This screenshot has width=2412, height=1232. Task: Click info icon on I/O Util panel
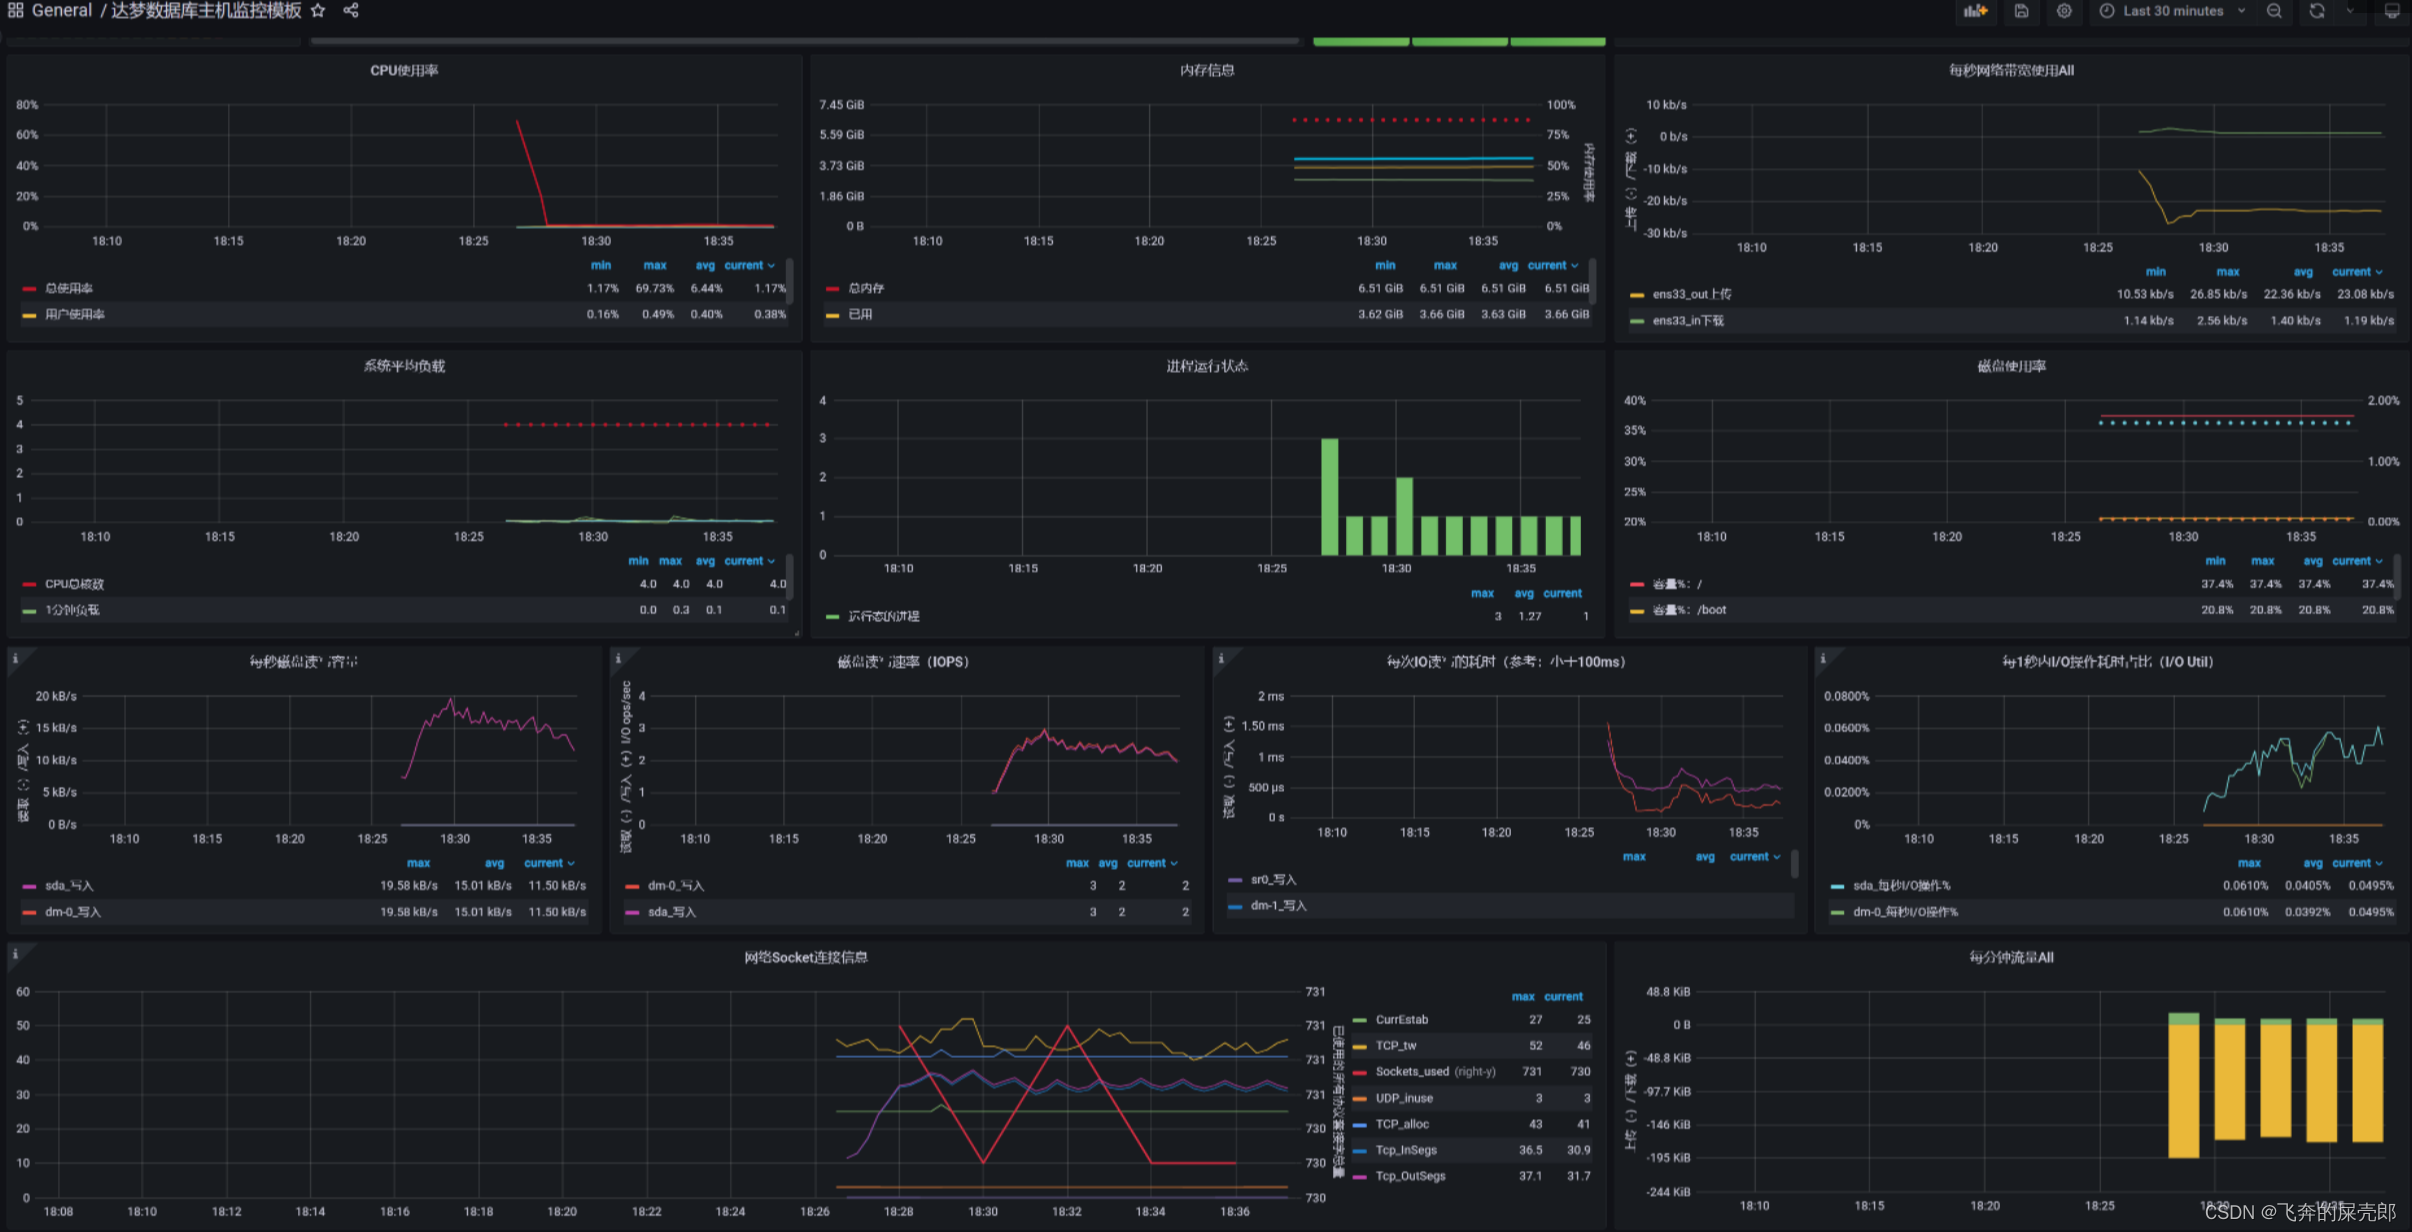(1823, 658)
